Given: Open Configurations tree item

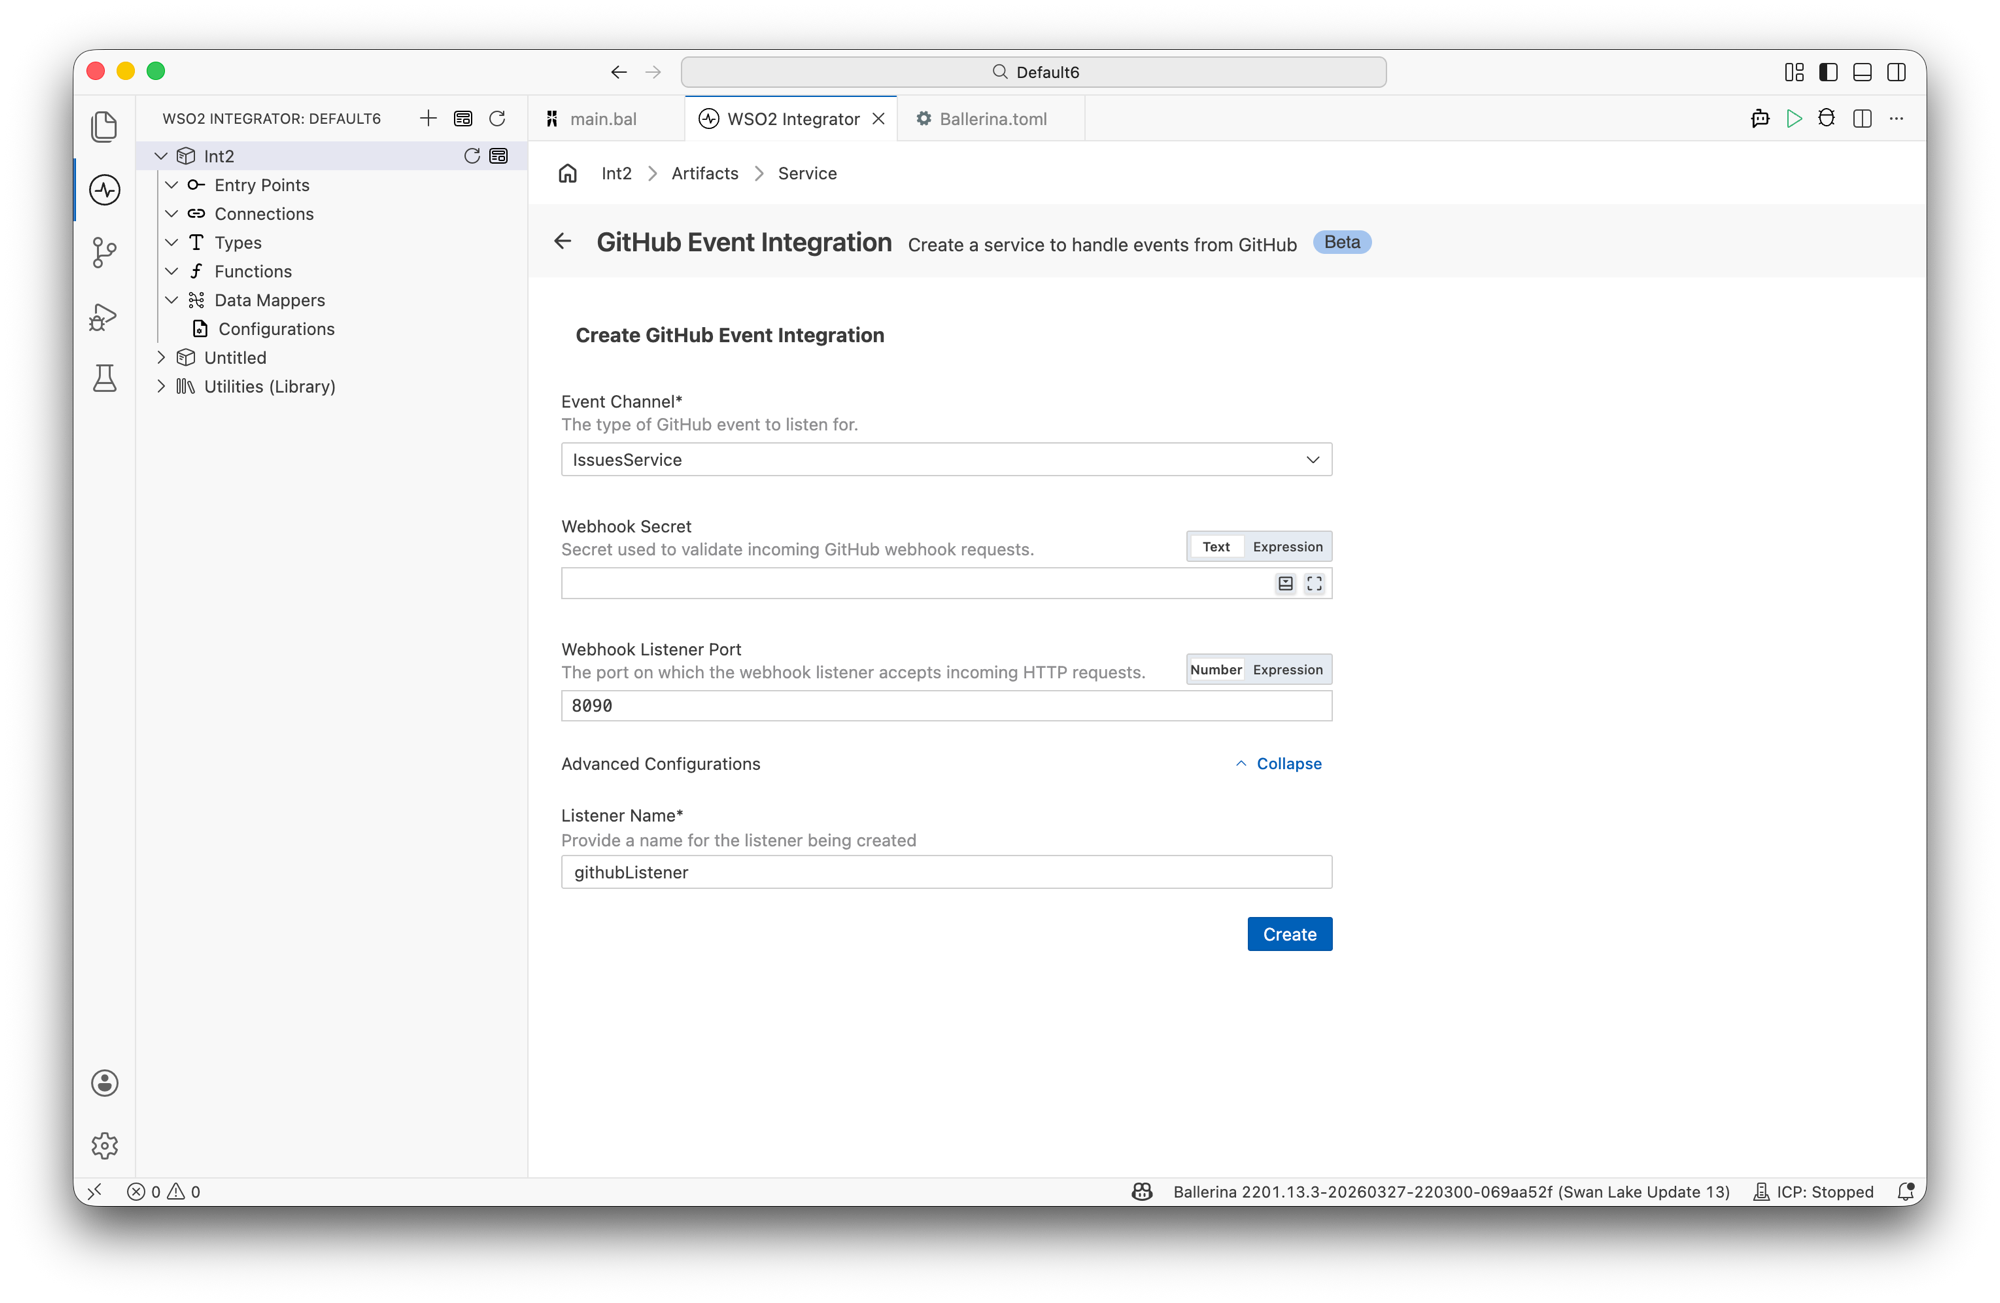Looking at the screenshot, I should tap(277, 329).
